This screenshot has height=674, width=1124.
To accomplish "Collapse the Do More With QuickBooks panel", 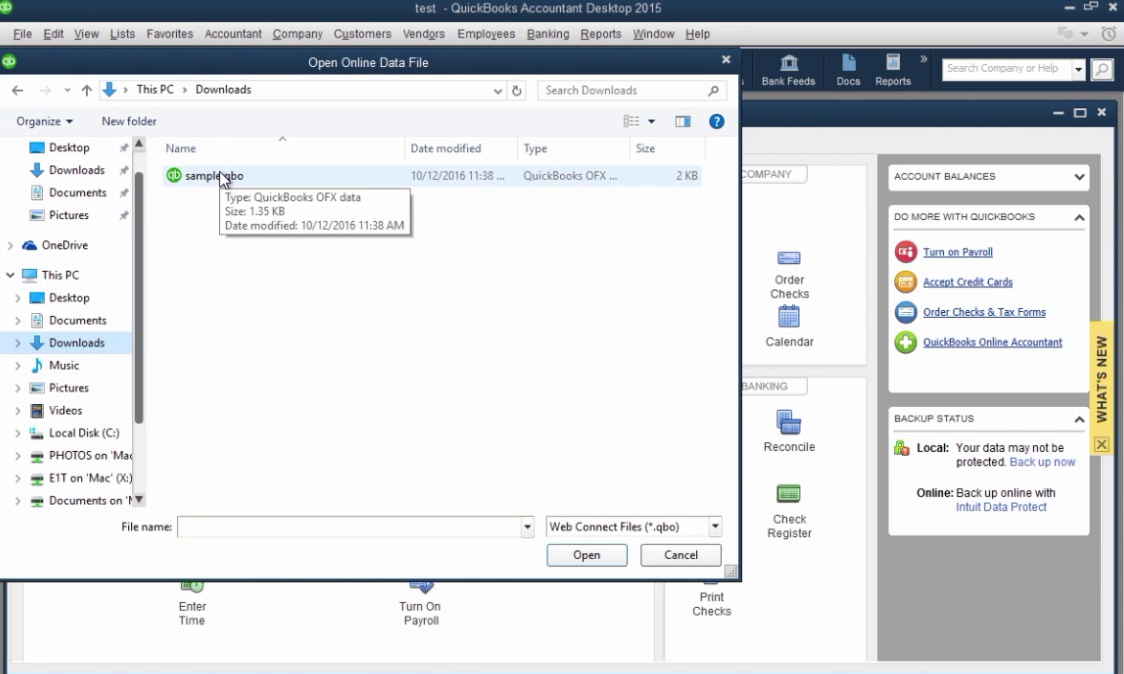I will [1080, 217].
